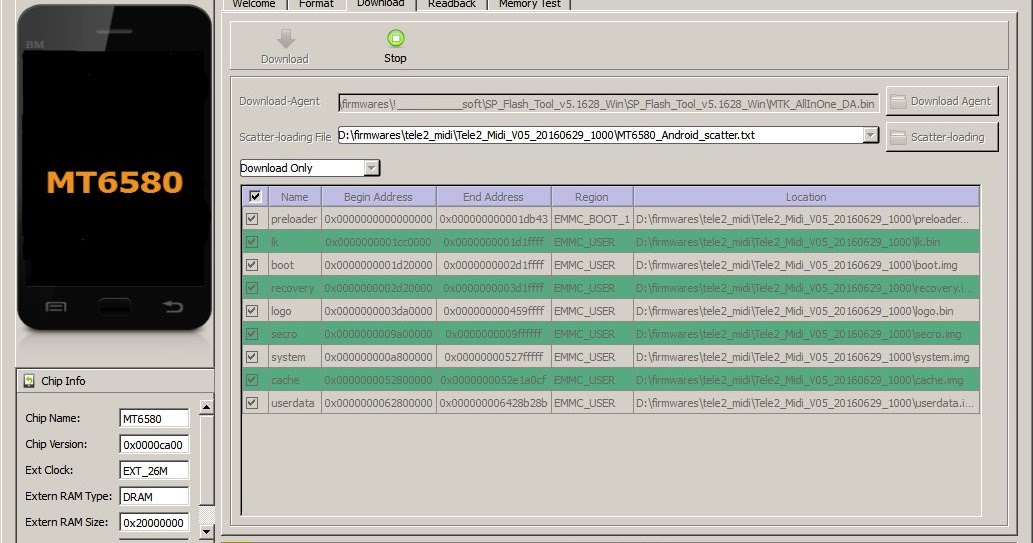Click system begin address 0x000000000a800000

click(x=378, y=357)
